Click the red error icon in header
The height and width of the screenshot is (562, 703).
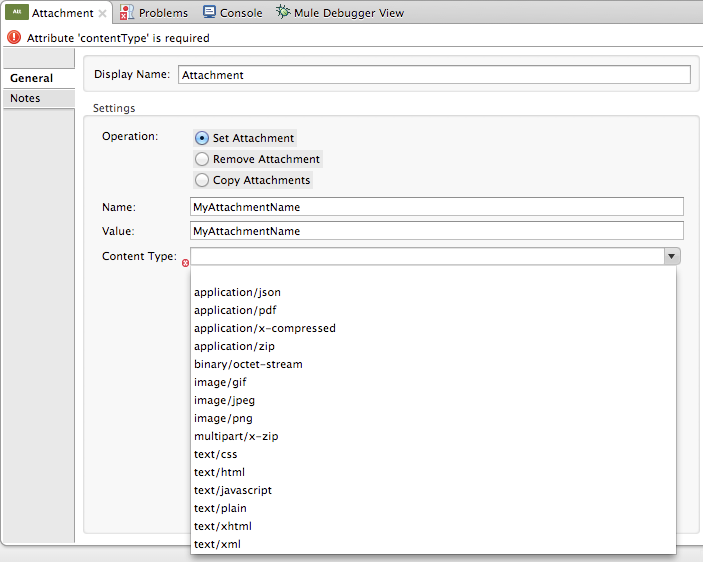point(13,38)
